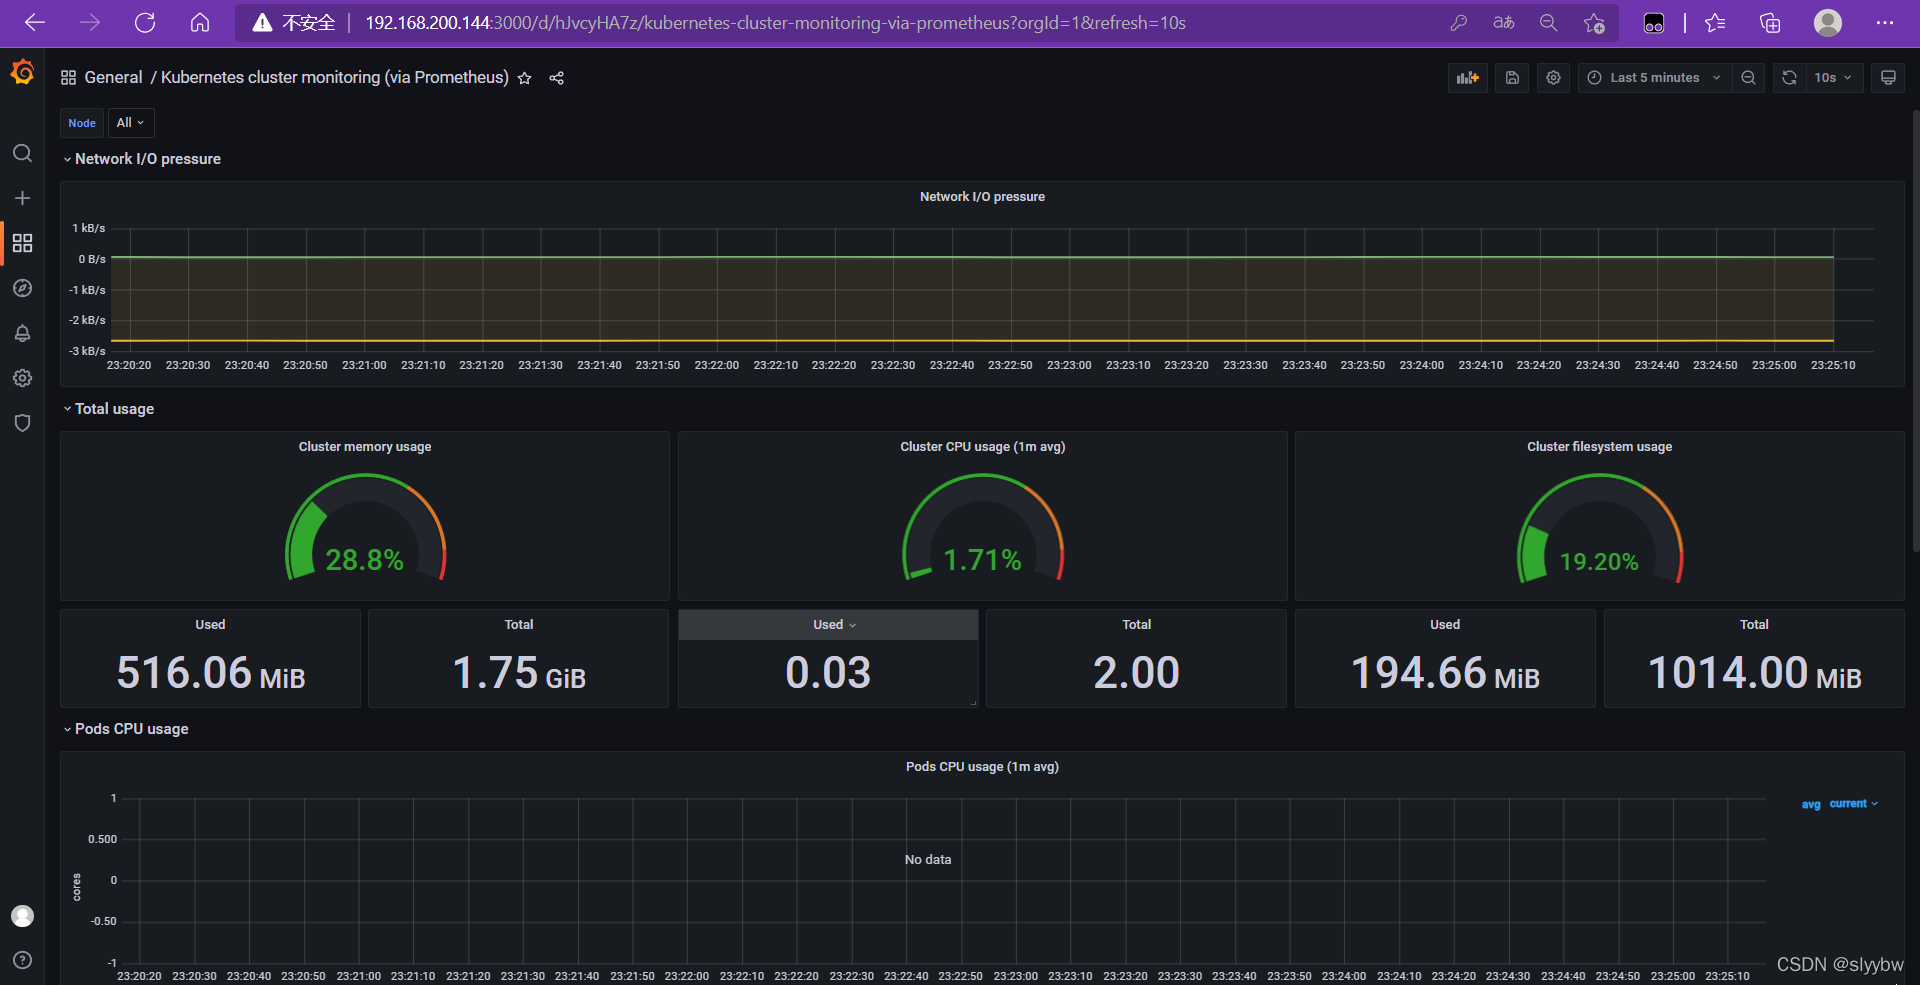Open the Search dashboards icon in sidebar
This screenshot has width=1920, height=985.
(x=22, y=153)
